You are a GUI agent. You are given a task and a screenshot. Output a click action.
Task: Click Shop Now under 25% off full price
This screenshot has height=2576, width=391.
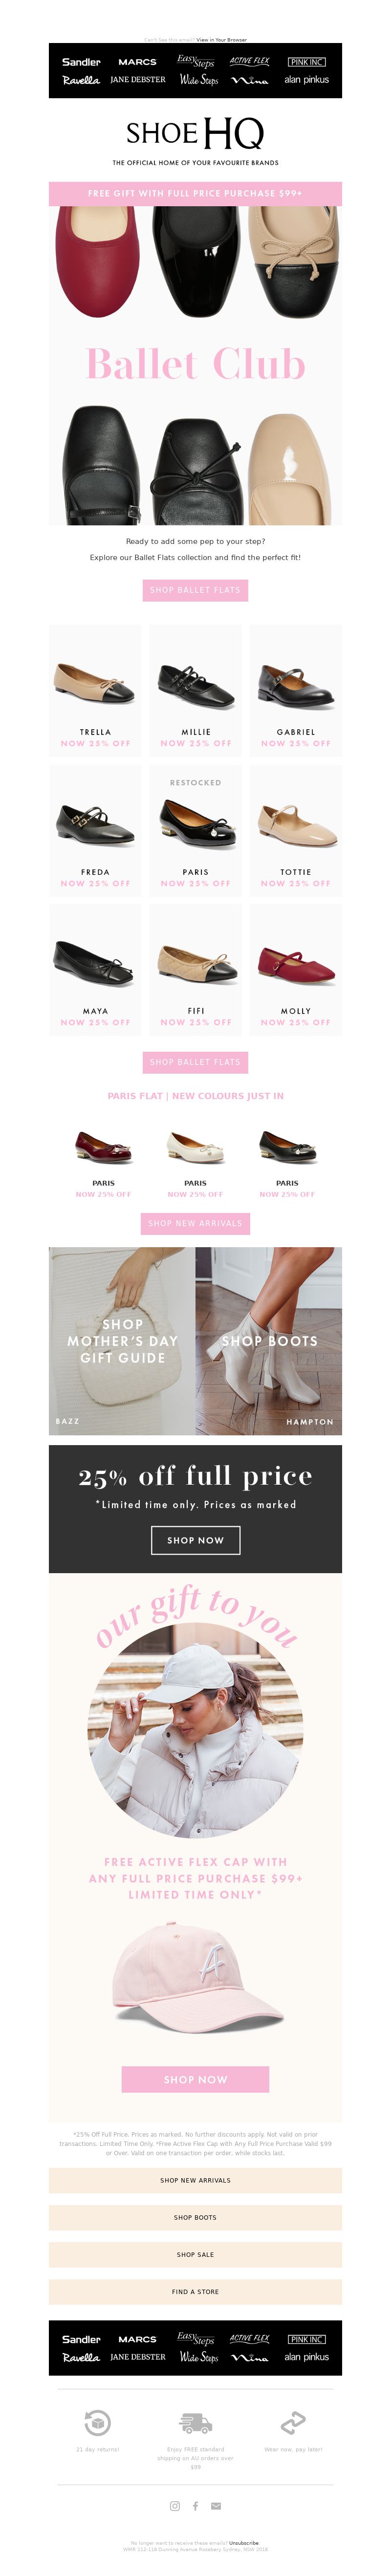click(195, 1540)
